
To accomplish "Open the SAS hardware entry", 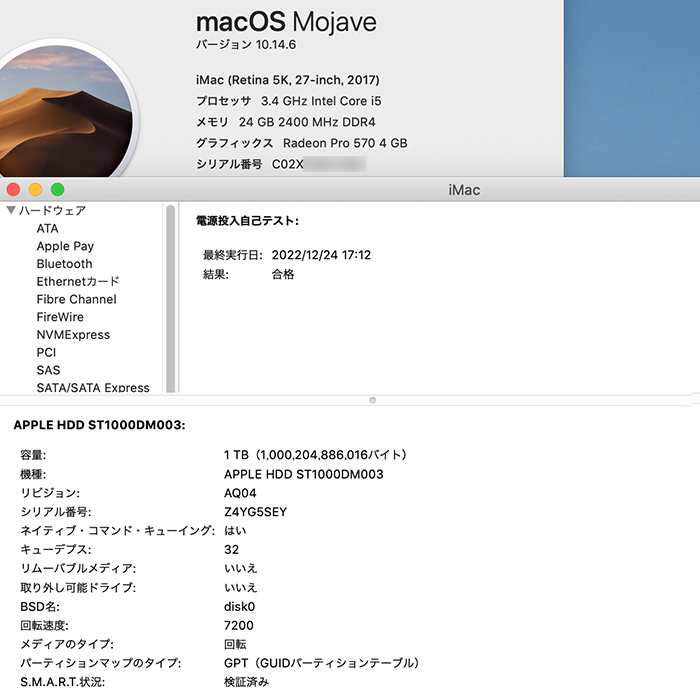I will 48,370.
